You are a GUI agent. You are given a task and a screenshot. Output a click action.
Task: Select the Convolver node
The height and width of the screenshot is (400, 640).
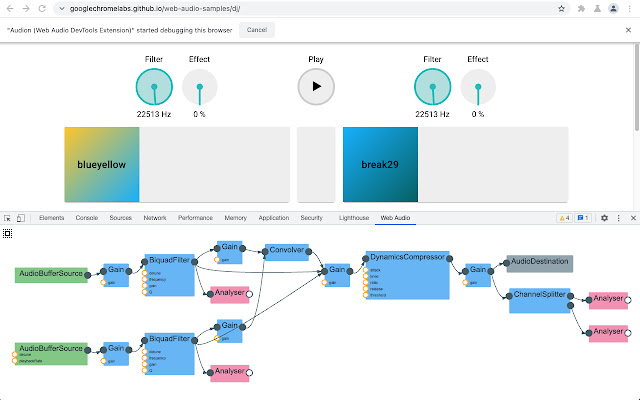click(287, 252)
